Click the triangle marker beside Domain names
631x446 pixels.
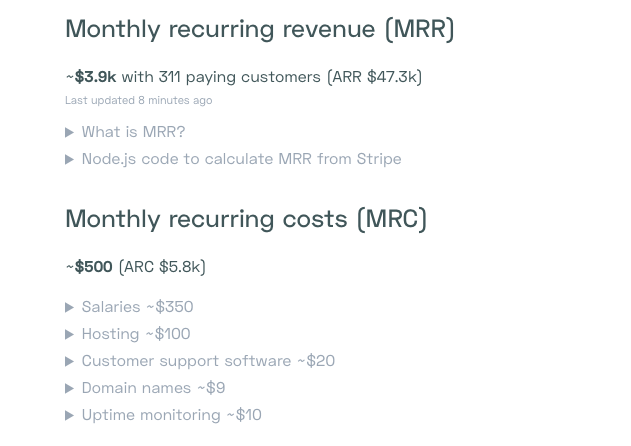click(70, 388)
